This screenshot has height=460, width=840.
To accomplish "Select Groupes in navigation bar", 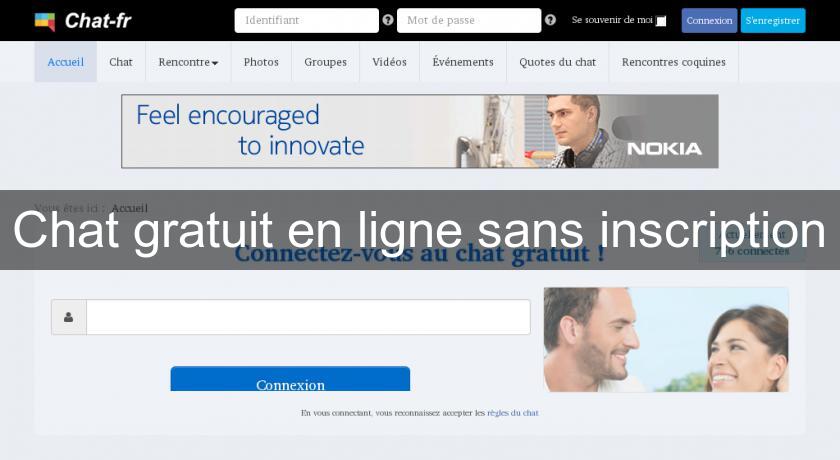I will tap(325, 62).
